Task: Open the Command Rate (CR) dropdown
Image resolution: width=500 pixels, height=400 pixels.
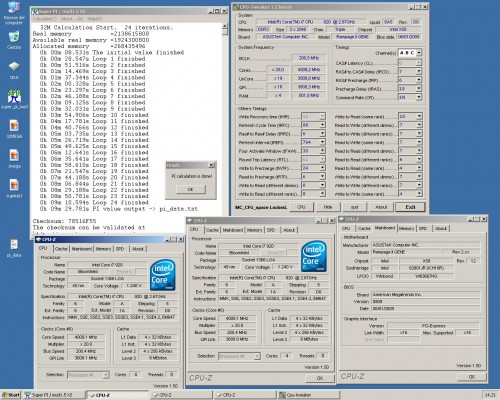Action: tap(419, 97)
